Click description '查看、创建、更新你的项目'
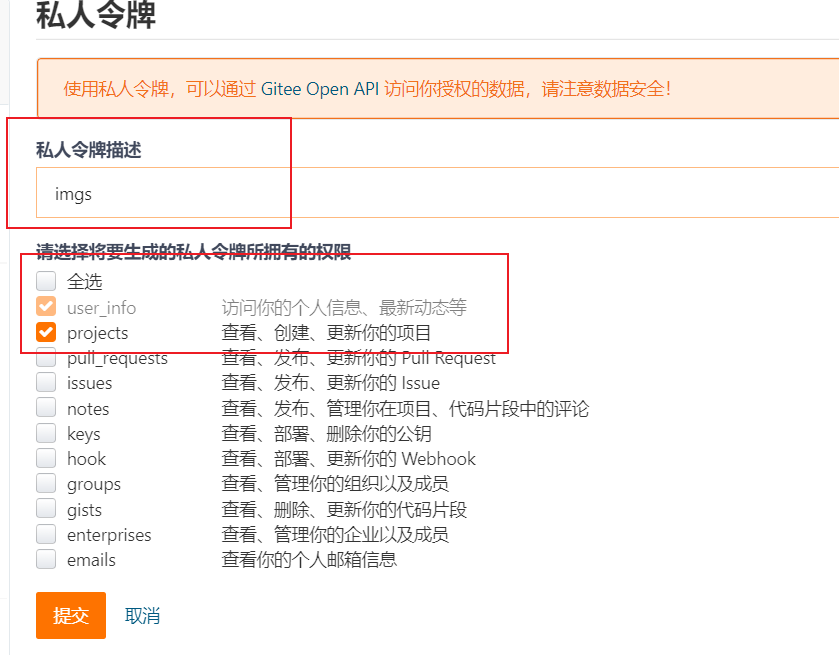 pyautogui.click(x=326, y=333)
